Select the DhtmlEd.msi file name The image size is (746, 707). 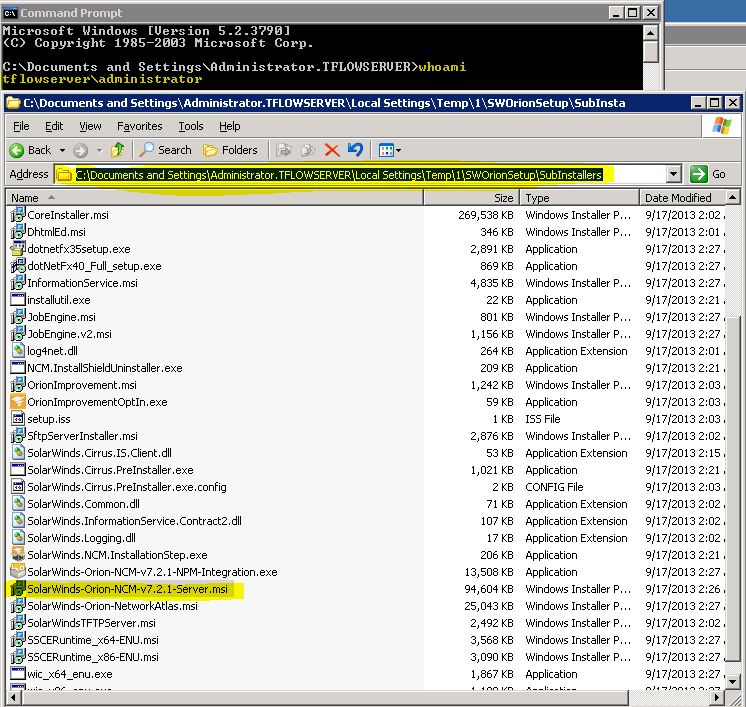[x=56, y=232]
